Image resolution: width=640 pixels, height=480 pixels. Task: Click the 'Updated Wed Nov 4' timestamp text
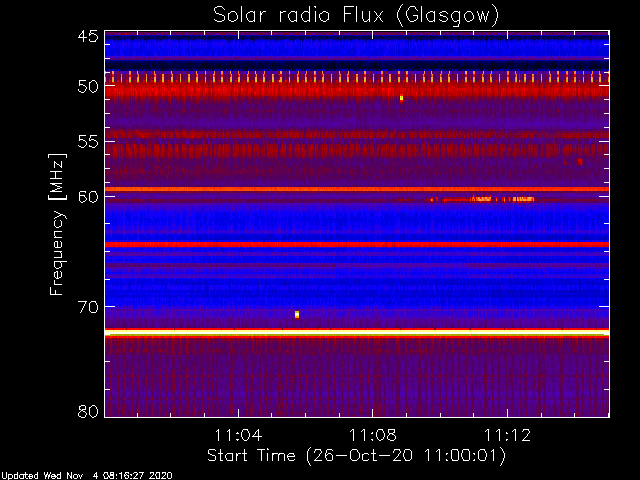(x=87, y=476)
